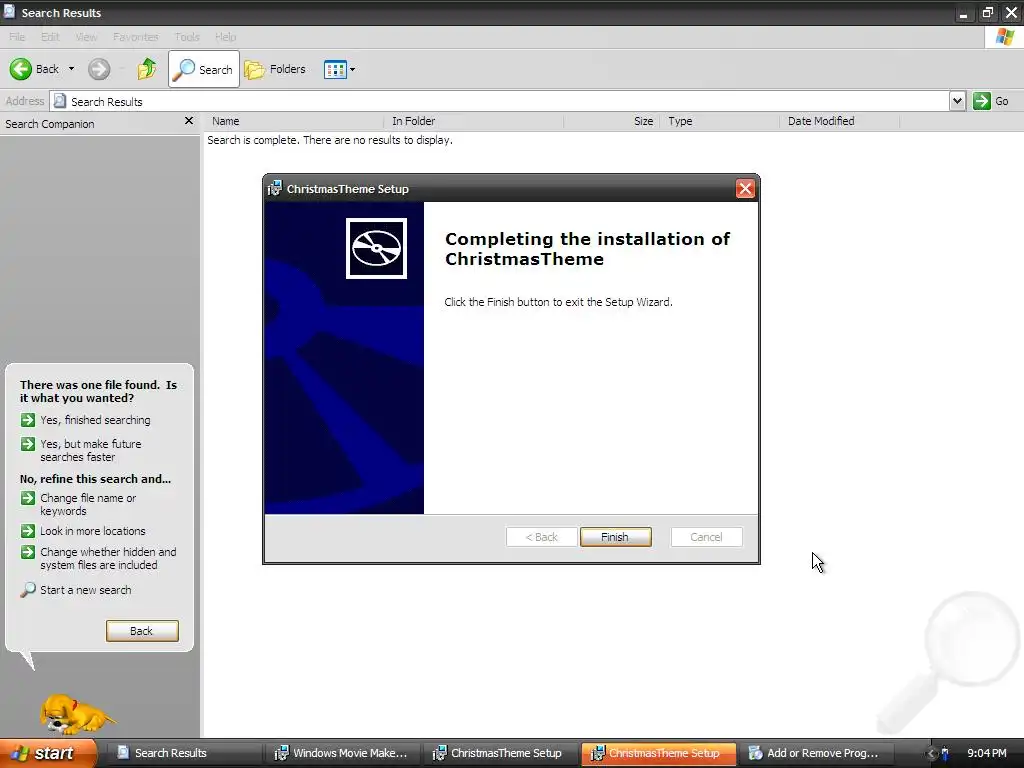Expand the Address bar dropdown
This screenshot has height=768, width=1024.
[957, 101]
